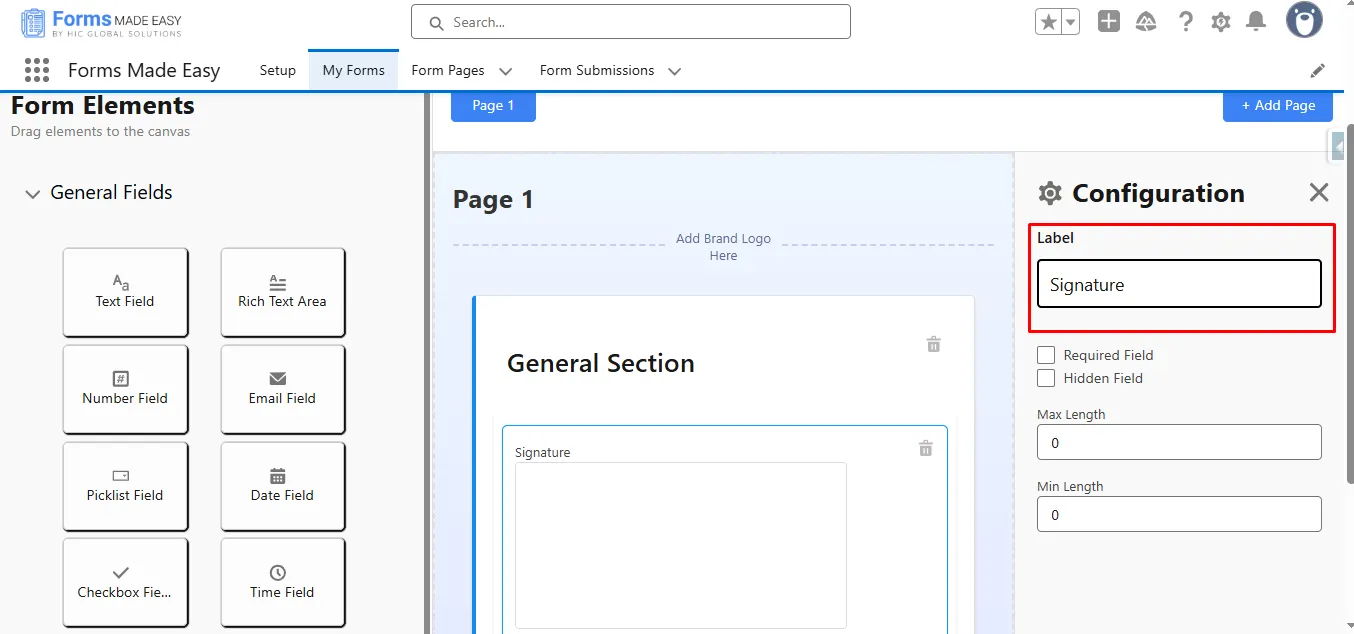
Task: Open the Help question mark icon
Action: (x=1185, y=22)
